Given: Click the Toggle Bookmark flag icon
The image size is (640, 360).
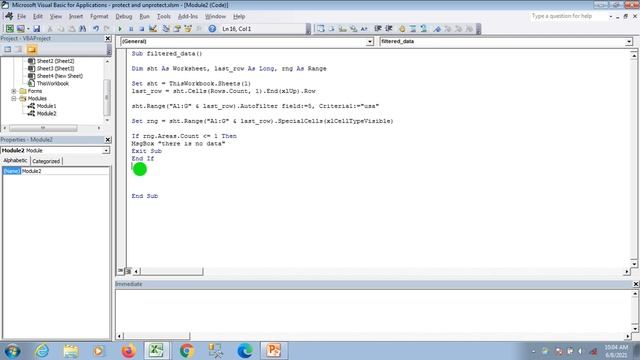Looking at the screenshot, I should [437, 29].
